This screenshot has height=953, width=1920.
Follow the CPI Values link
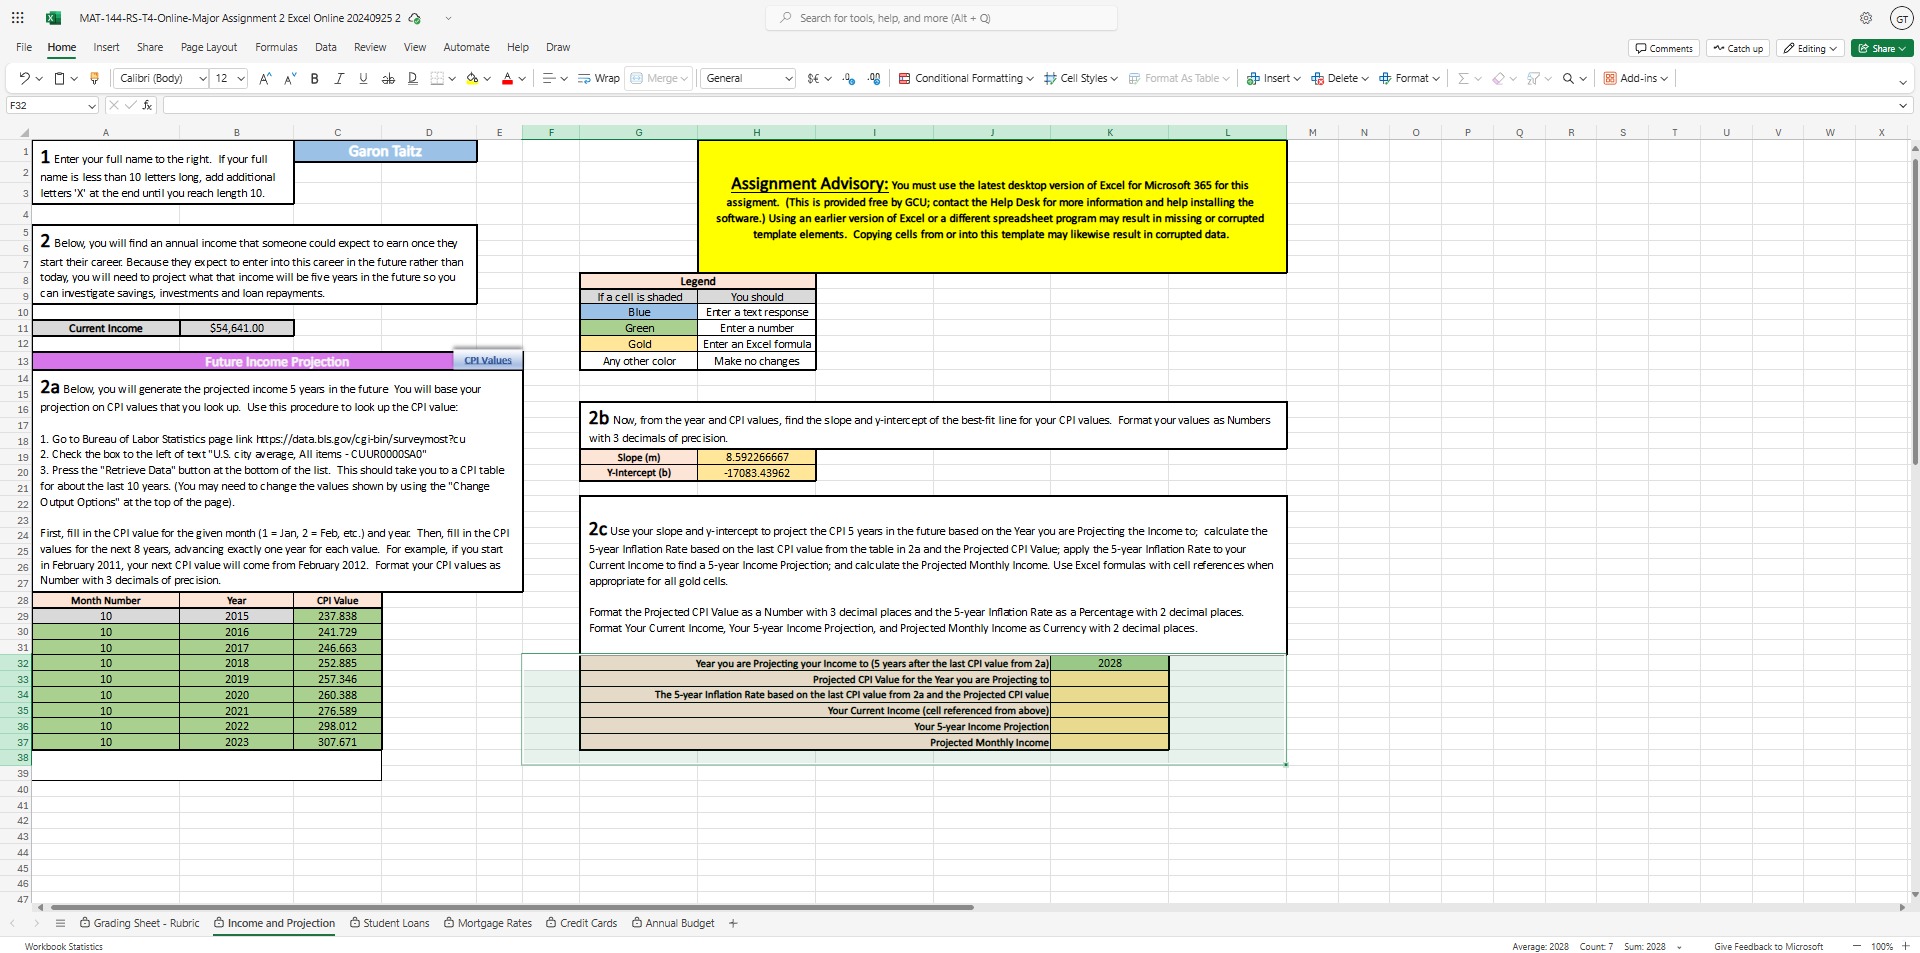click(x=488, y=361)
